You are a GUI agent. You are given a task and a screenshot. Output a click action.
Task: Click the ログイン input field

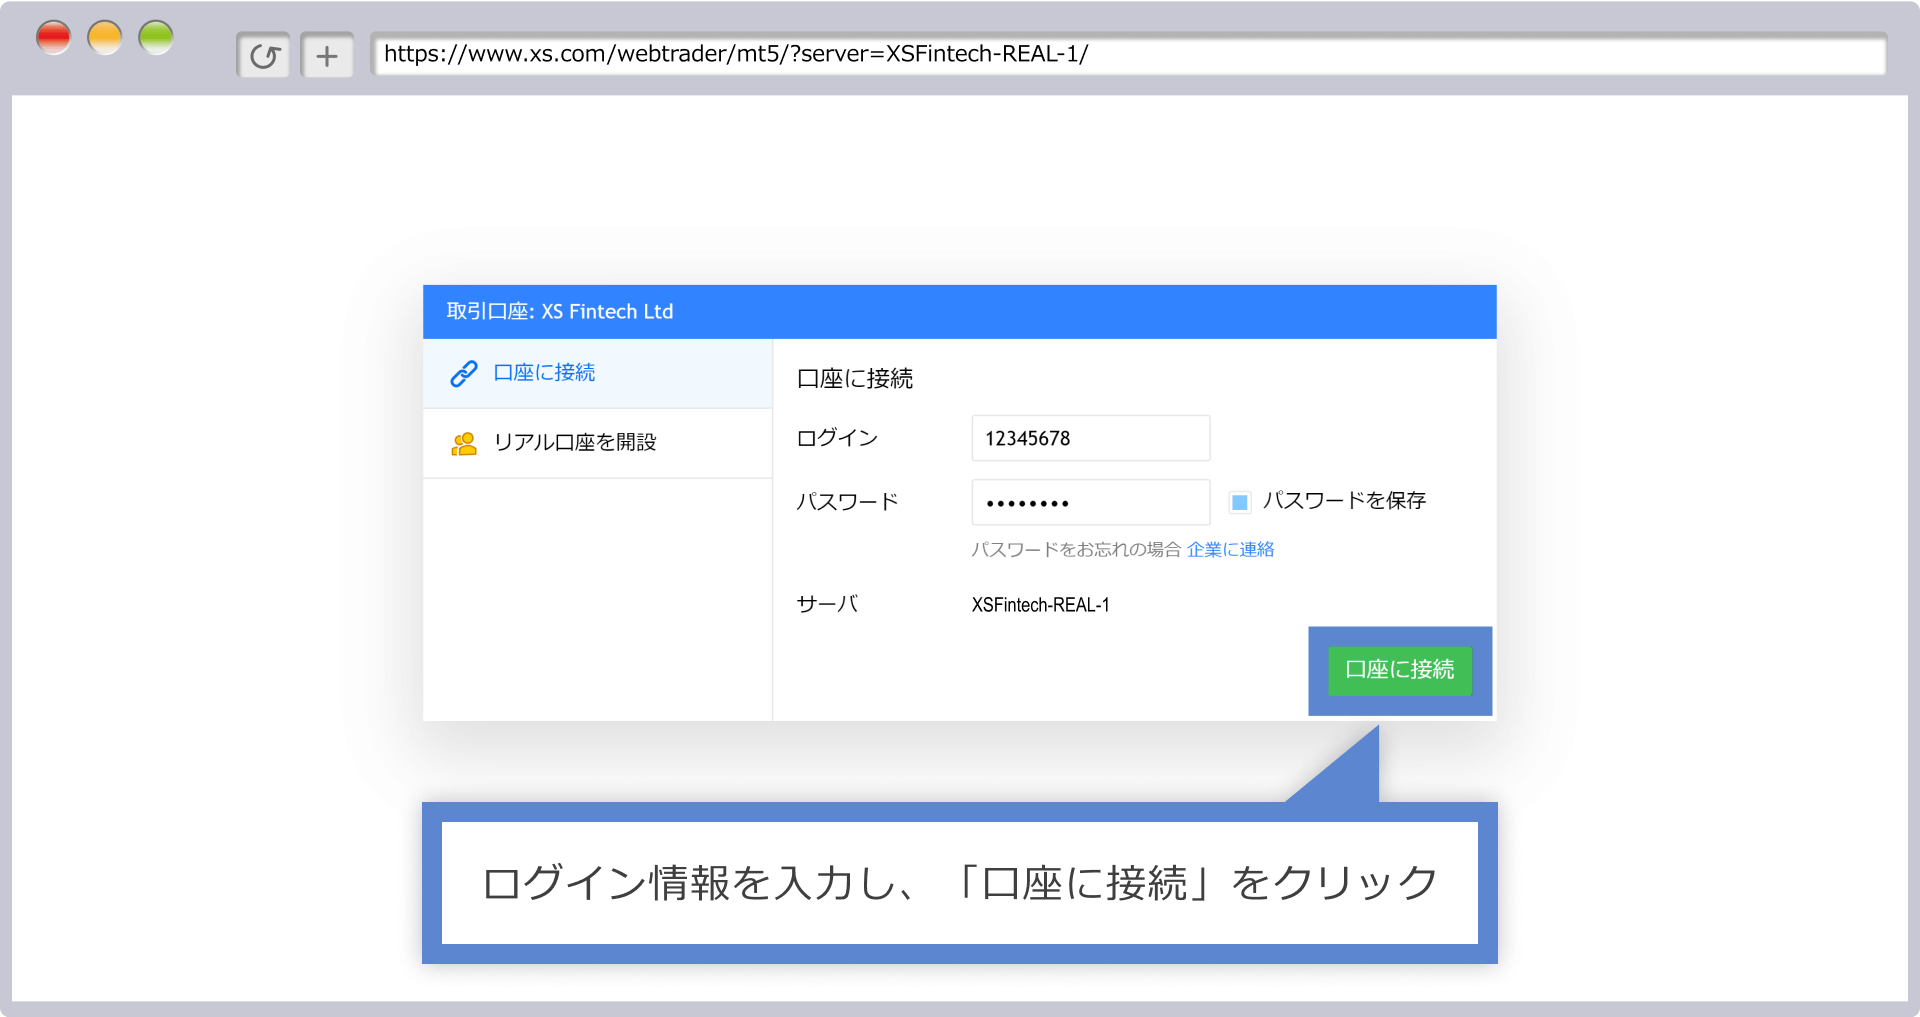pos(1090,438)
